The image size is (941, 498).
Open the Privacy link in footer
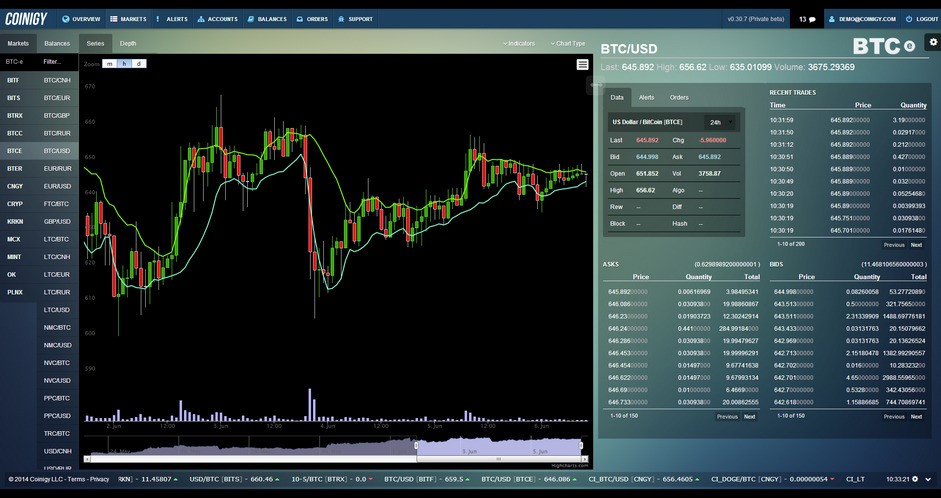pos(100,479)
